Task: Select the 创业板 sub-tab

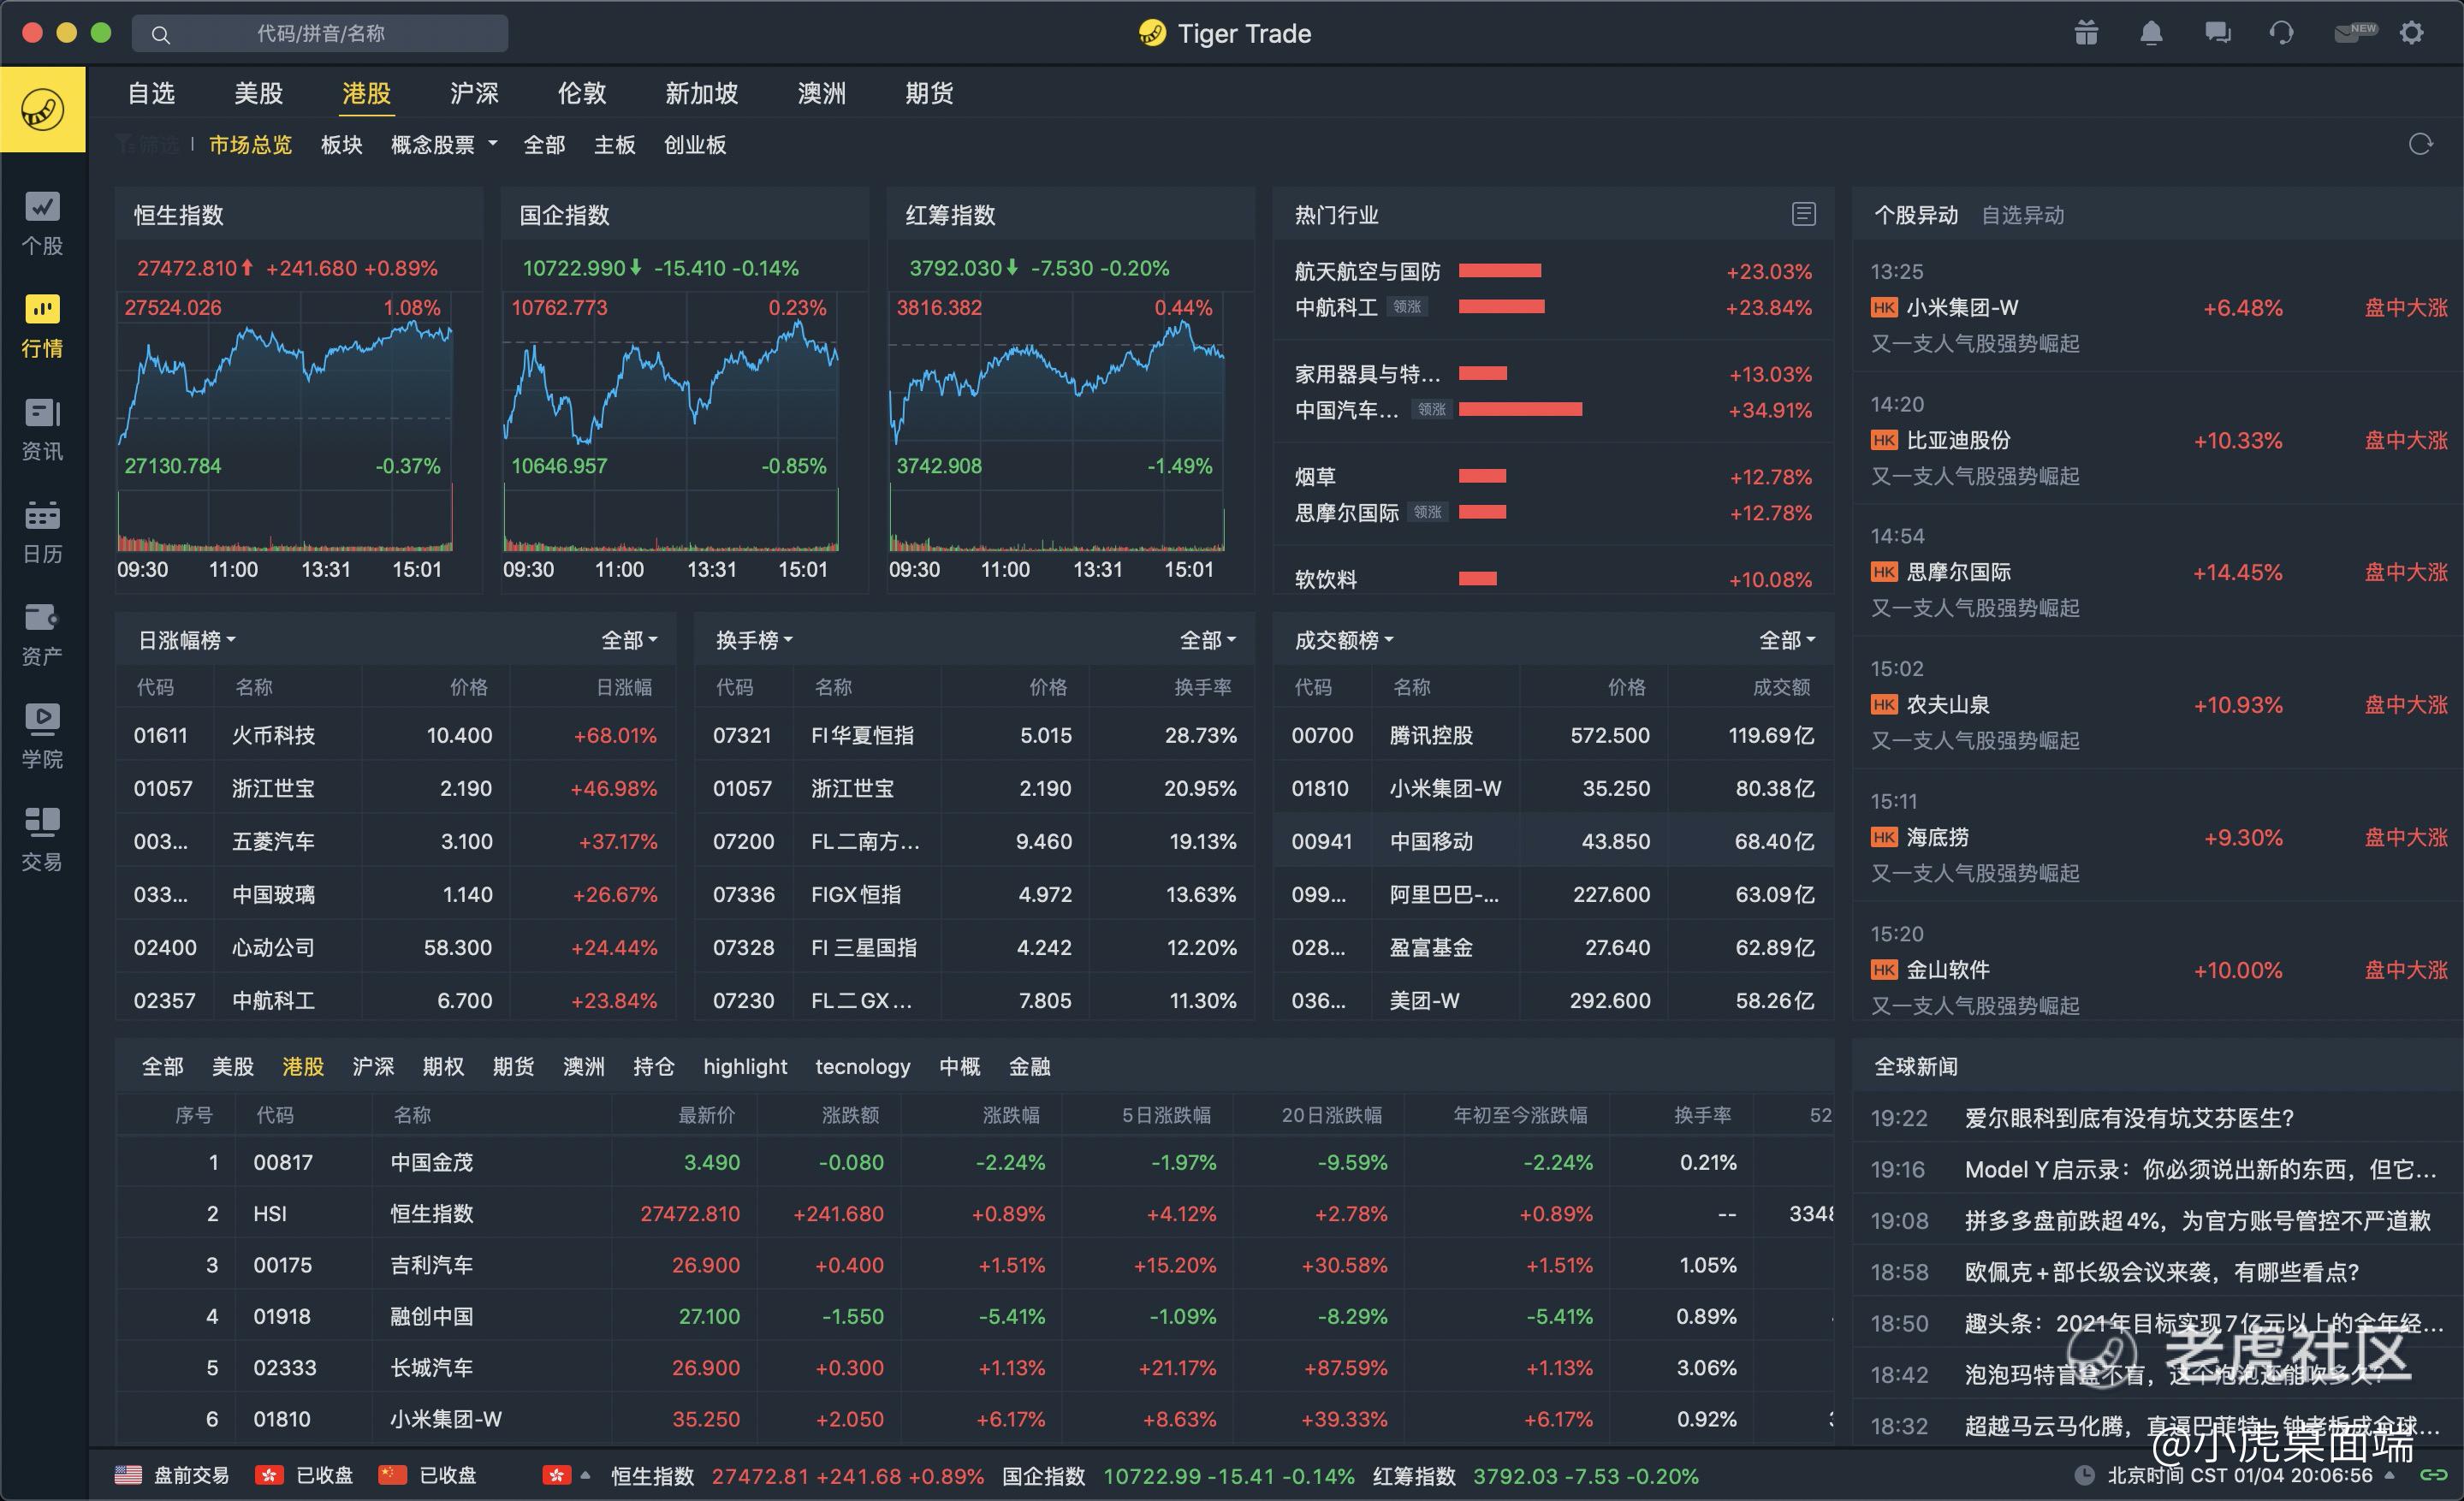Action: tap(695, 145)
